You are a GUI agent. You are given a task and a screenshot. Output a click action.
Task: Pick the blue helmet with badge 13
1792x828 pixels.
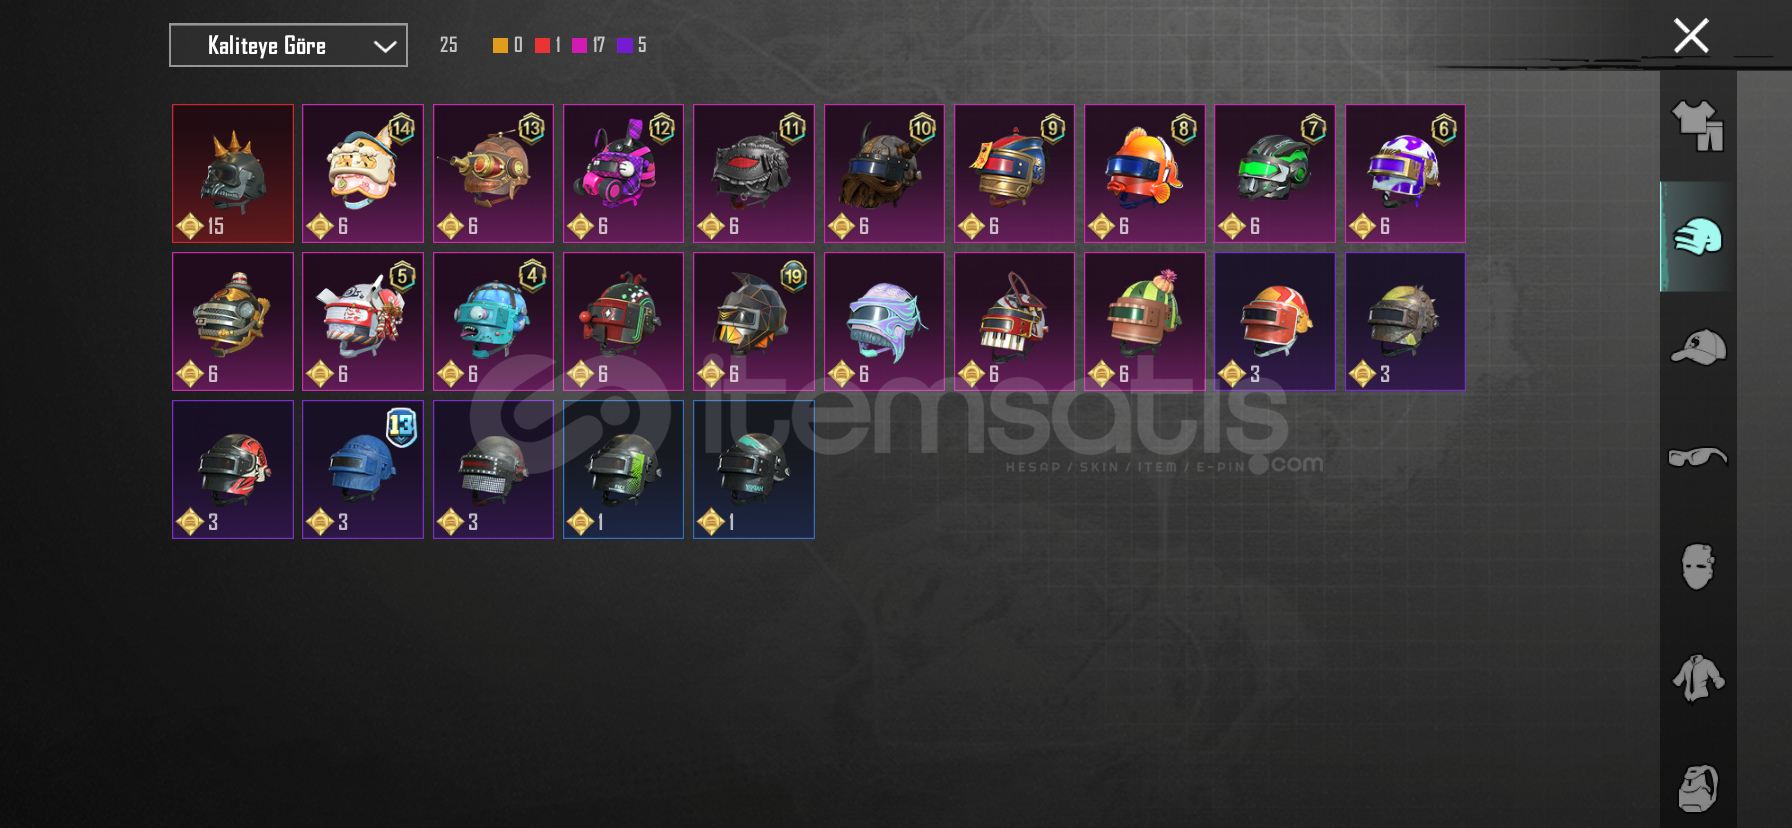click(363, 469)
